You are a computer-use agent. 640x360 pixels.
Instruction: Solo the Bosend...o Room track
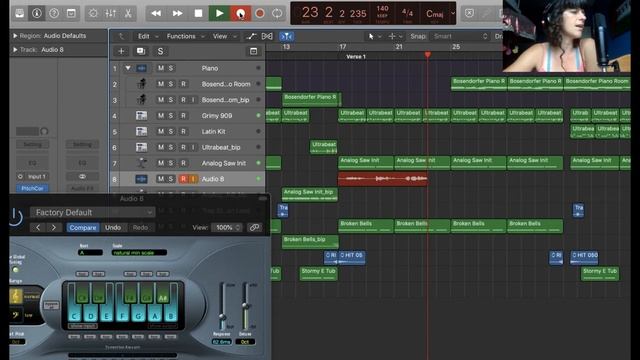pyautogui.click(x=171, y=84)
